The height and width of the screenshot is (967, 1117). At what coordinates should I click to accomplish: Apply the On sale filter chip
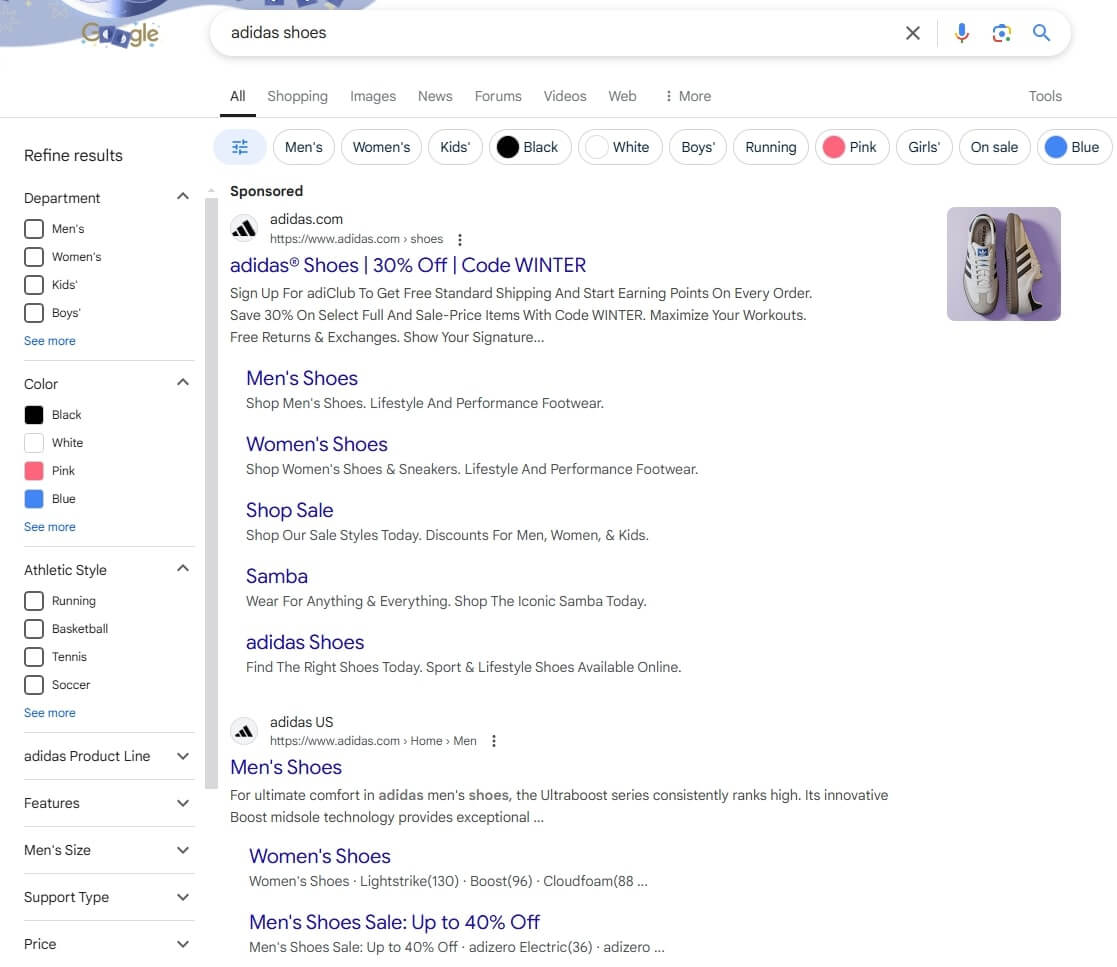[x=994, y=148]
